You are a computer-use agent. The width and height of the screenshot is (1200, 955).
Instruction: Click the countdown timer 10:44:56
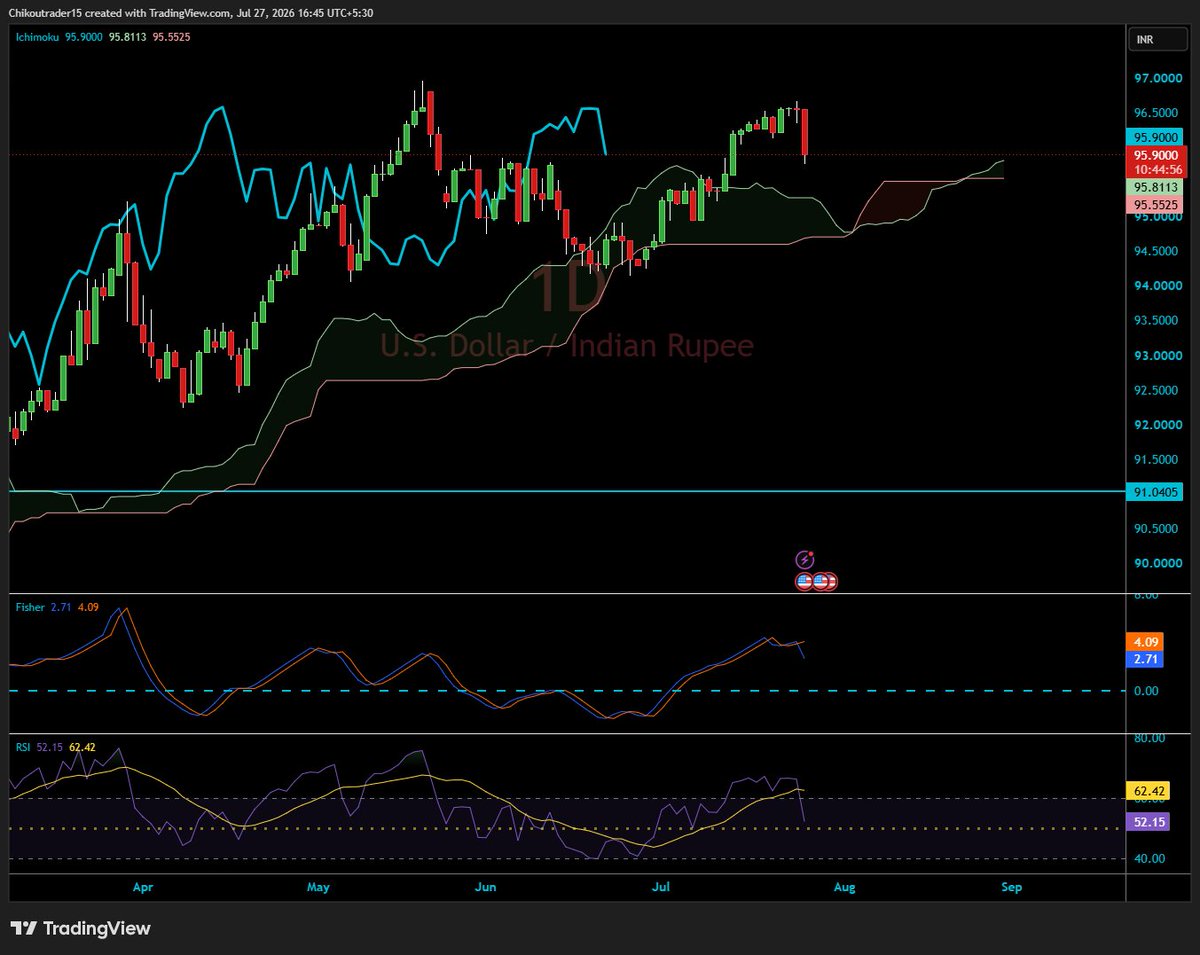[x=1156, y=170]
